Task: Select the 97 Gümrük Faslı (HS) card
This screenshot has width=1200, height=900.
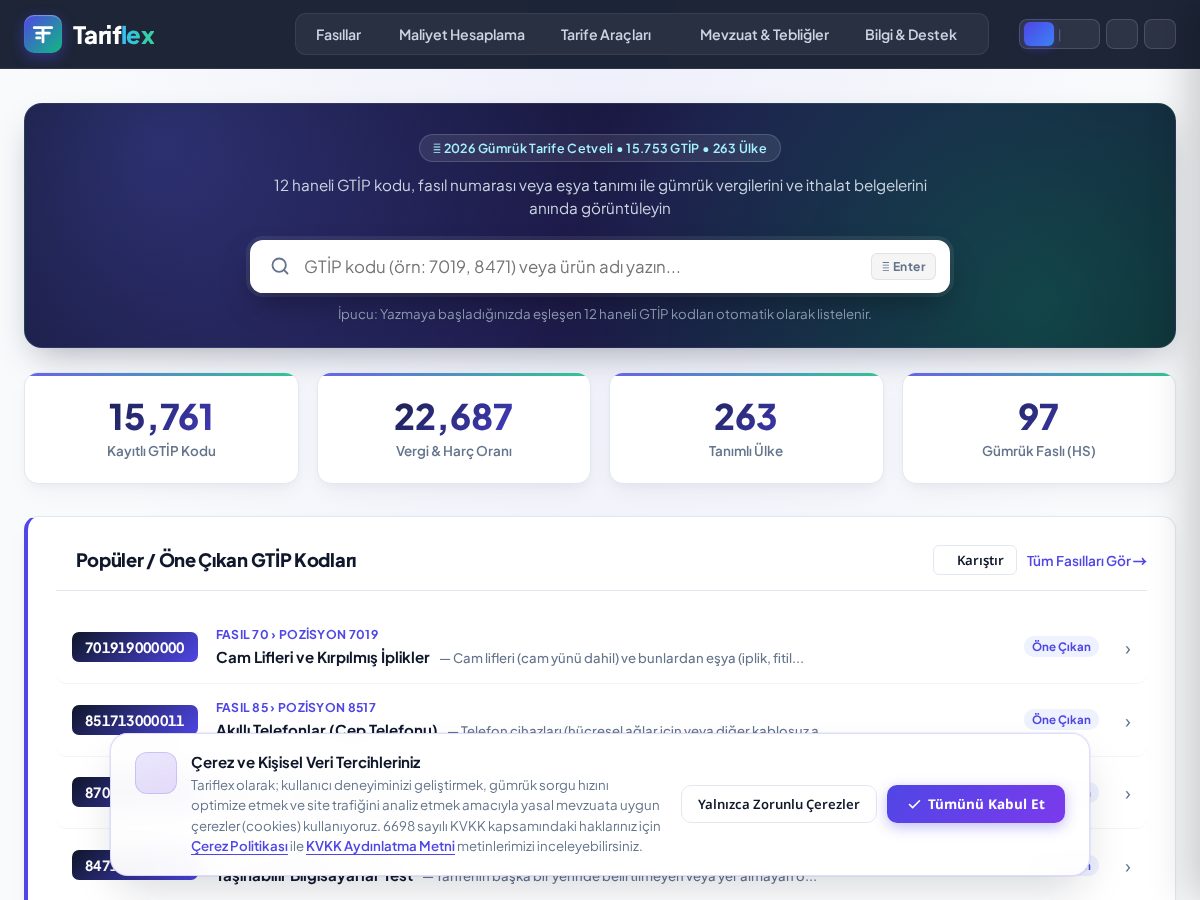Action: [1039, 428]
